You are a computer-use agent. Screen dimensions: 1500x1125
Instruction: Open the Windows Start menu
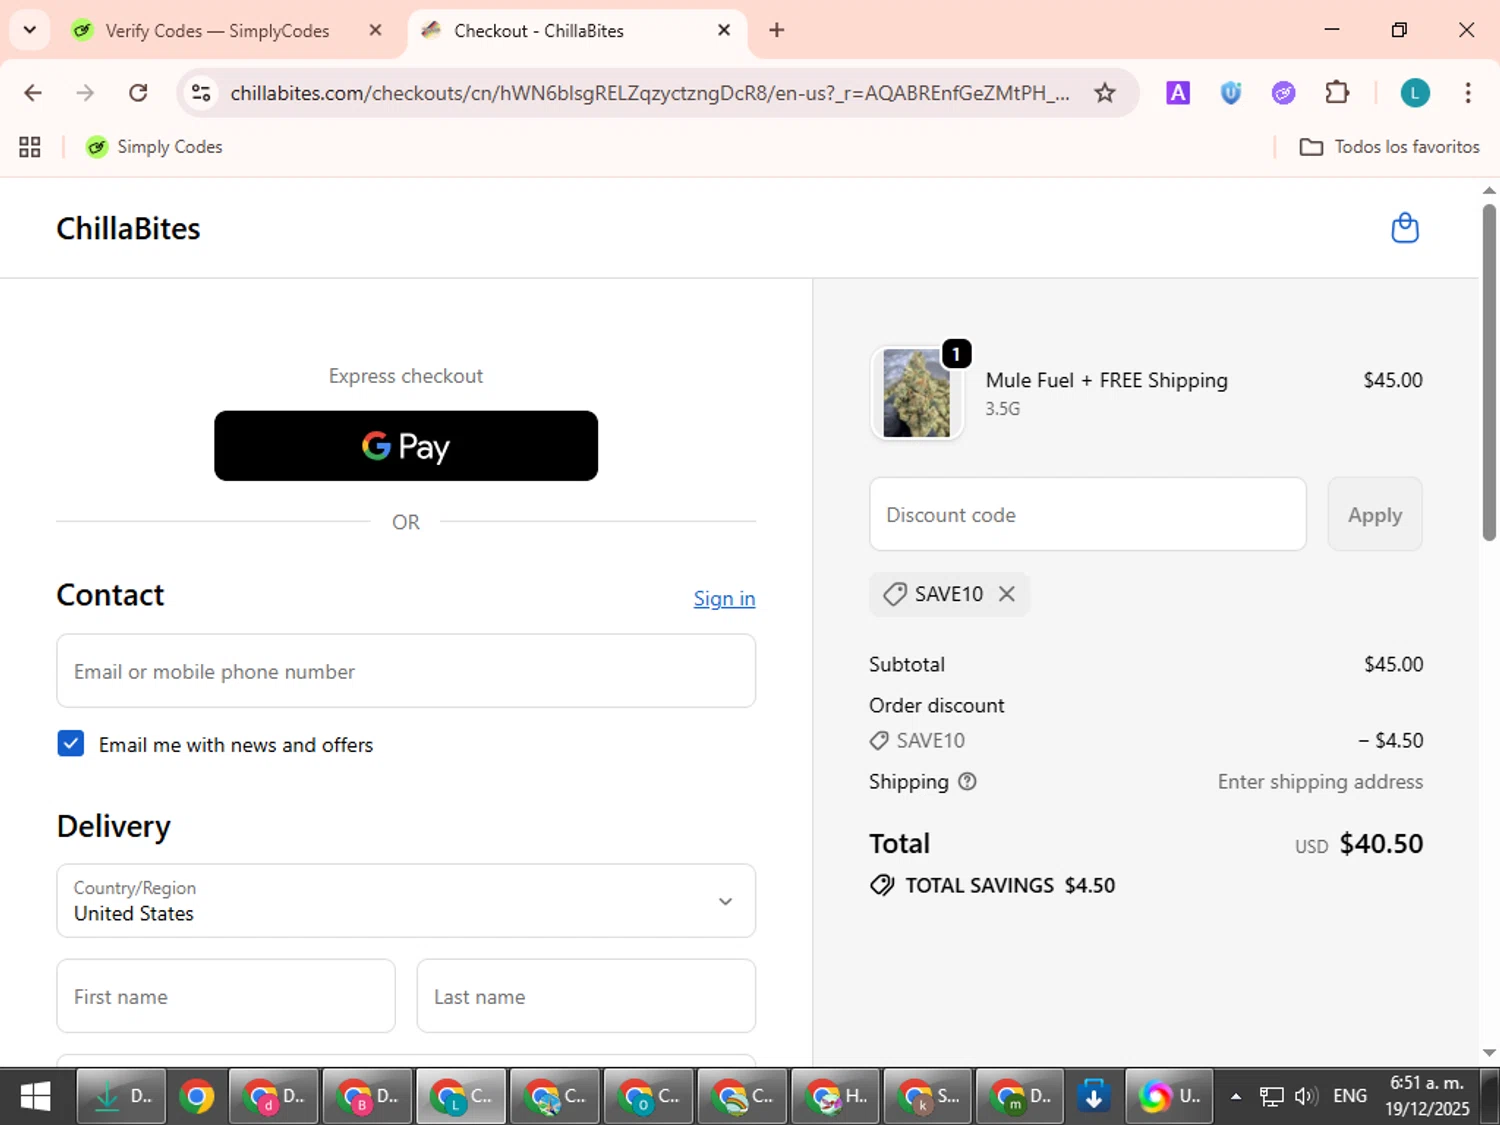[x=36, y=1097]
